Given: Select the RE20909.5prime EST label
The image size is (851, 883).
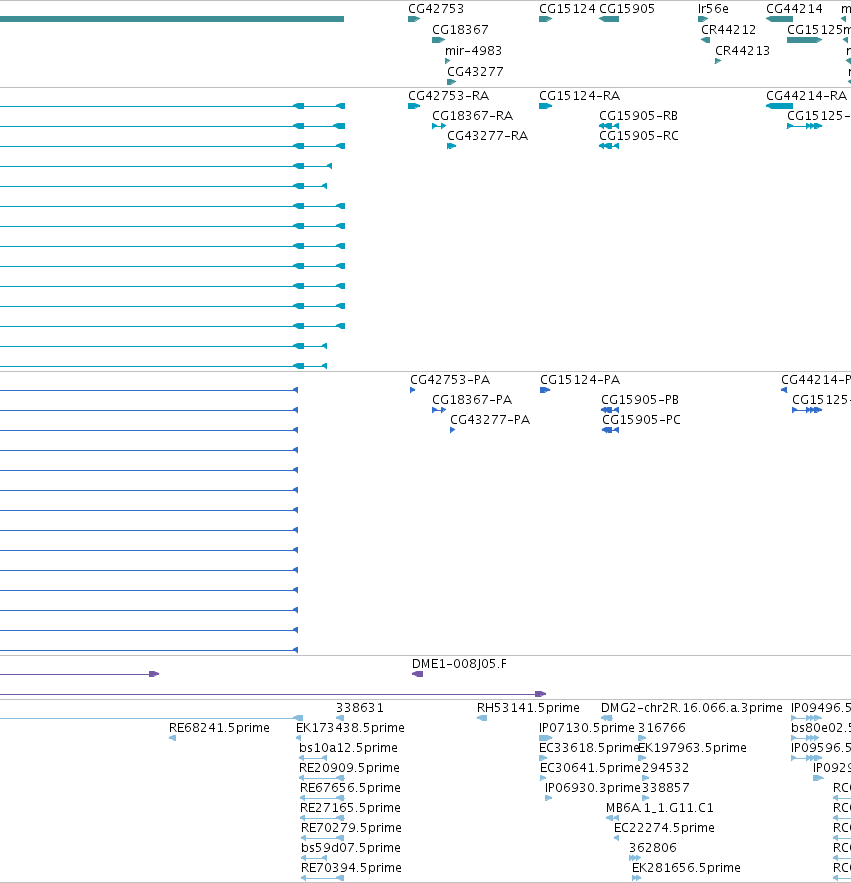Looking at the screenshot, I should tap(350, 768).
